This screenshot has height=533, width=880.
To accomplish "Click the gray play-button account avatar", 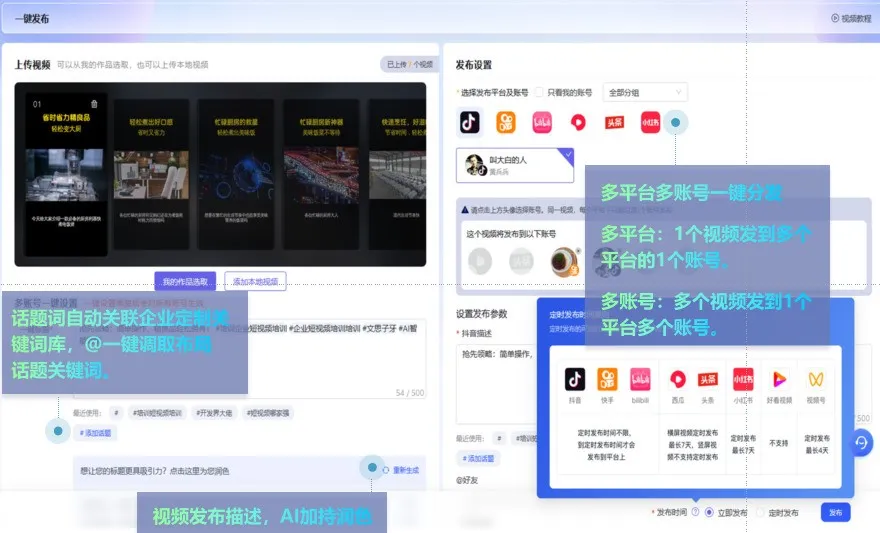I will (480, 261).
